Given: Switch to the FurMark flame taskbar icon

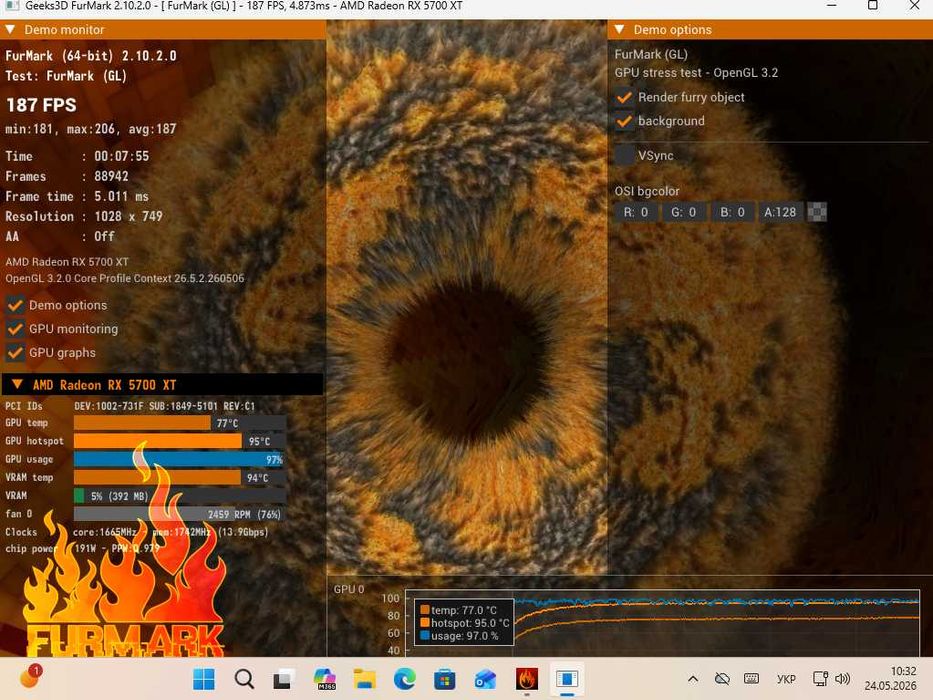Looking at the screenshot, I should 527,679.
